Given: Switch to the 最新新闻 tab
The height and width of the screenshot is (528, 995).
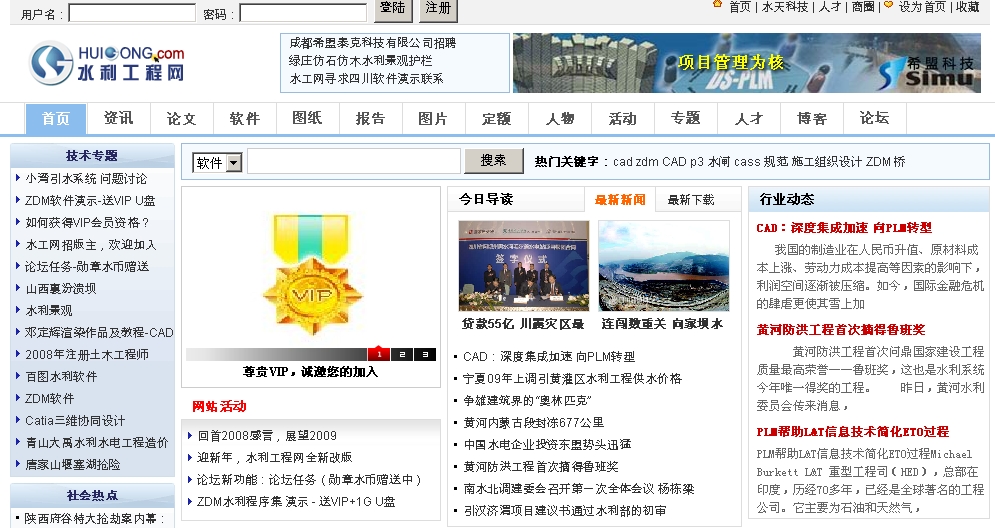Looking at the screenshot, I should pos(620,200).
